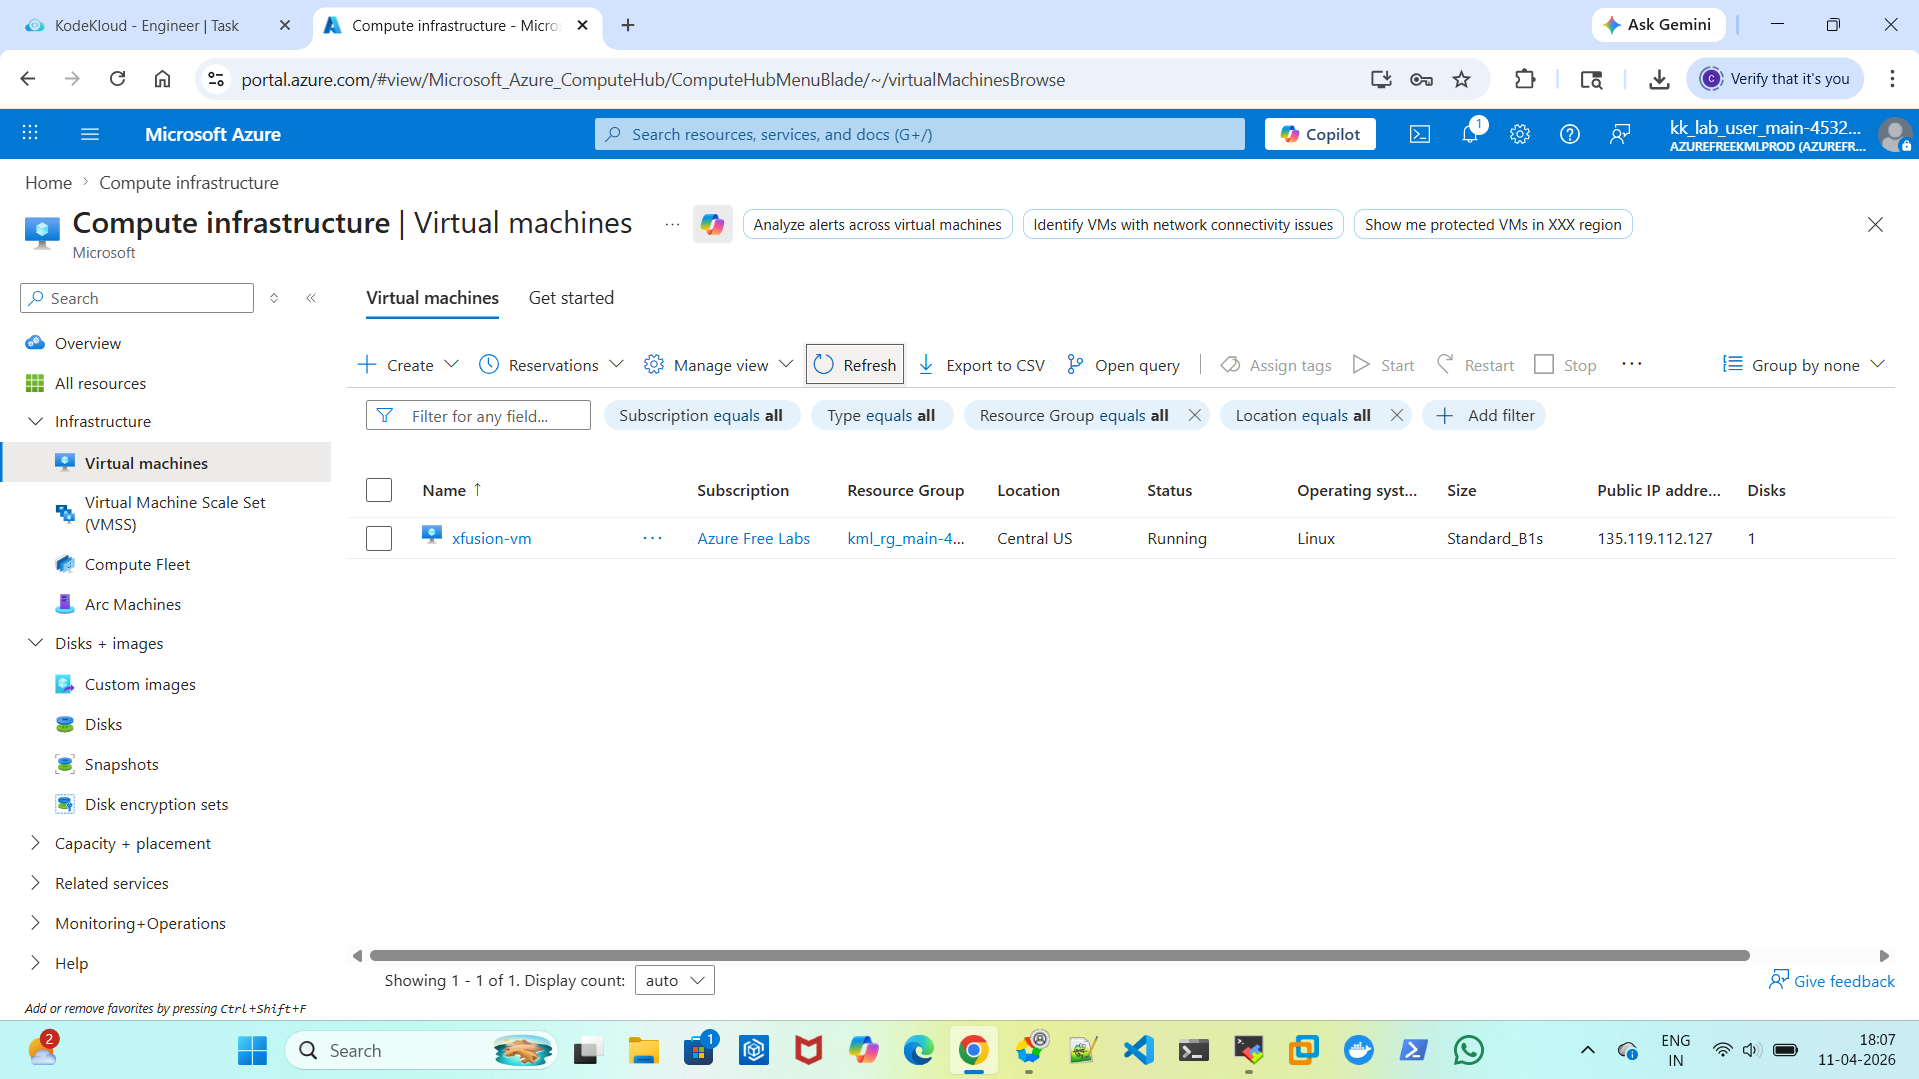Image resolution: width=1919 pixels, height=1079 pixels.
Task: Switch to the Get started tab
Action: pos(571,298)
